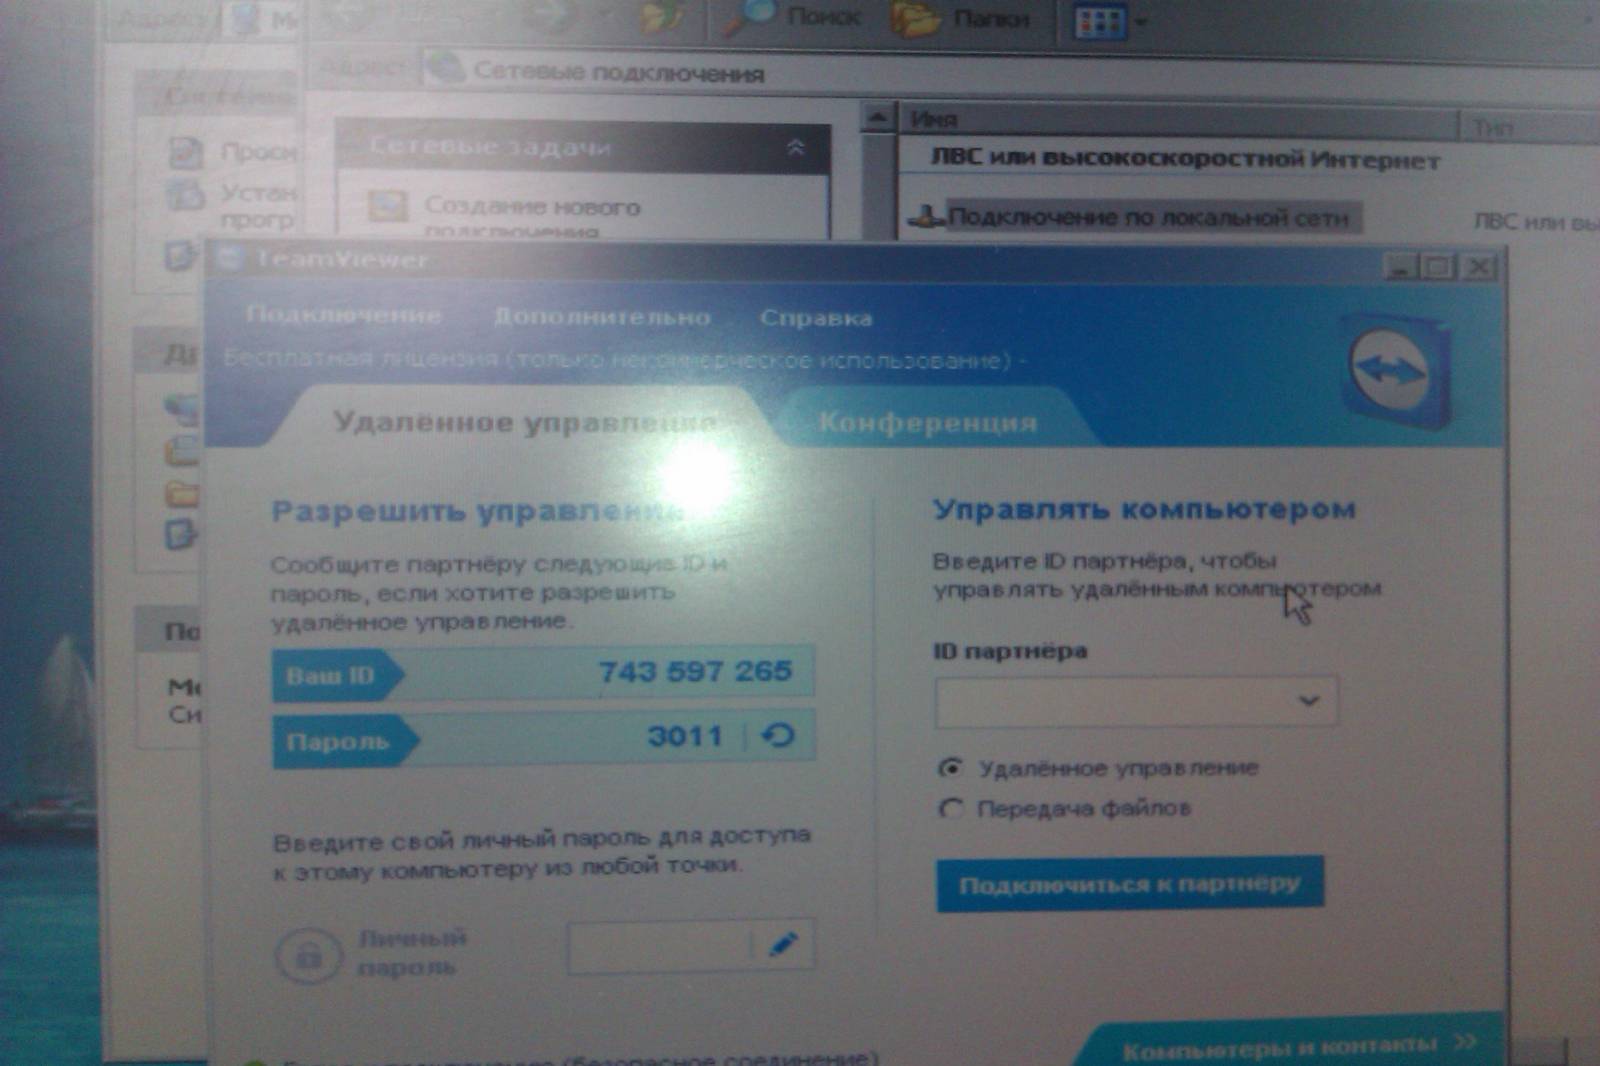Click the ID партнёра input field
The width and height of the screenshot is (1600, 1066).
1135,702
